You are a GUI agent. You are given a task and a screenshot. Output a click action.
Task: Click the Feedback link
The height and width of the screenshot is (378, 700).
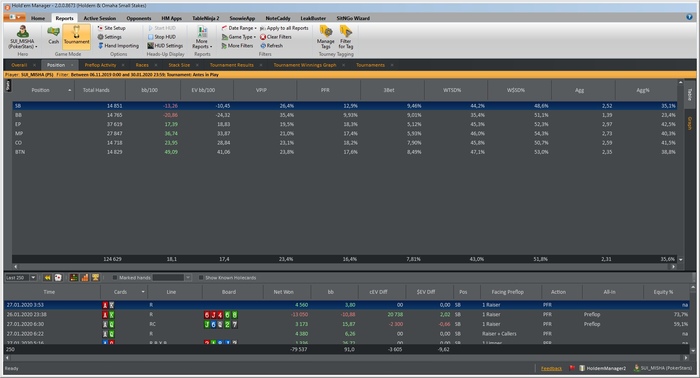click(551, 369)
